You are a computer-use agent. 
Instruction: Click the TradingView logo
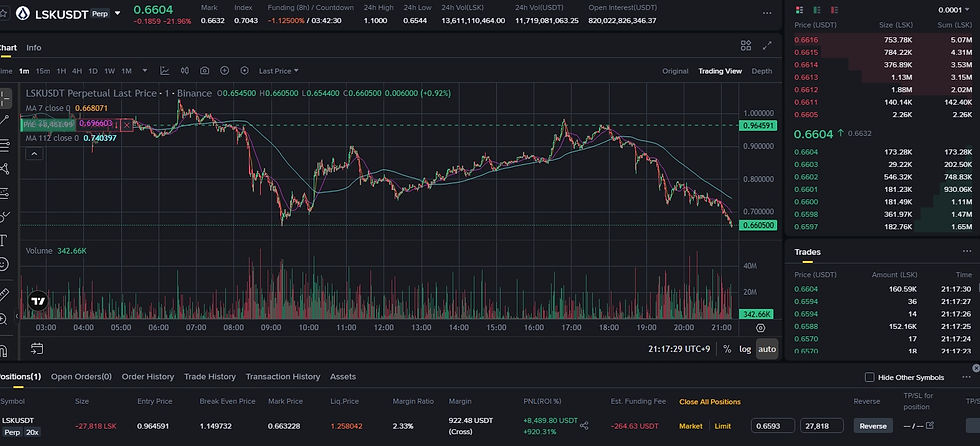tap(39, 300)
